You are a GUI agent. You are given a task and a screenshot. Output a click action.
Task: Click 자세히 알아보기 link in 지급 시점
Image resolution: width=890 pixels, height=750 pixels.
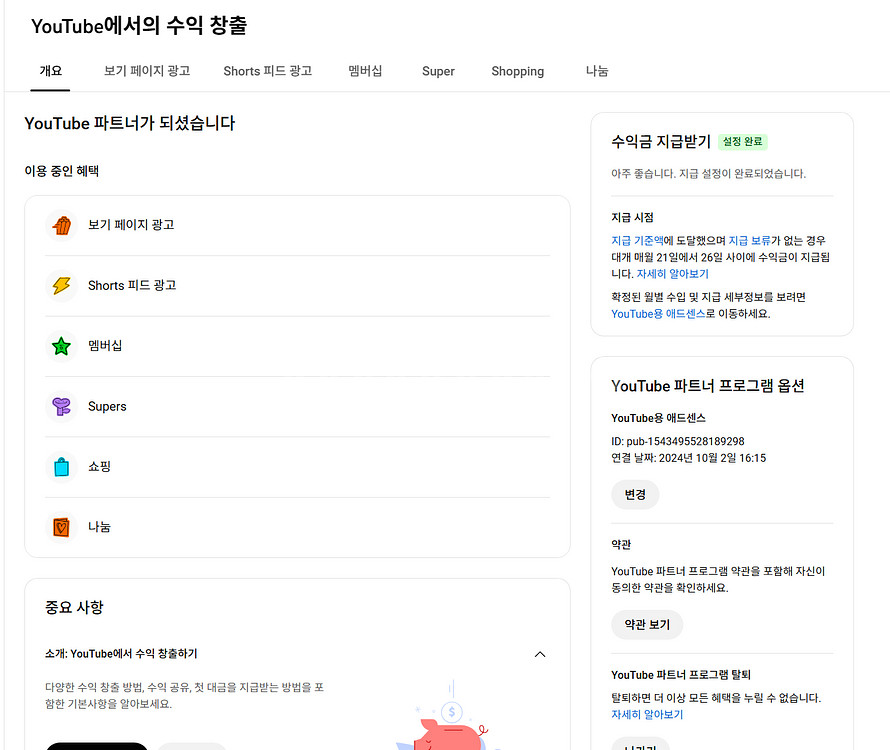coord(673,274)
